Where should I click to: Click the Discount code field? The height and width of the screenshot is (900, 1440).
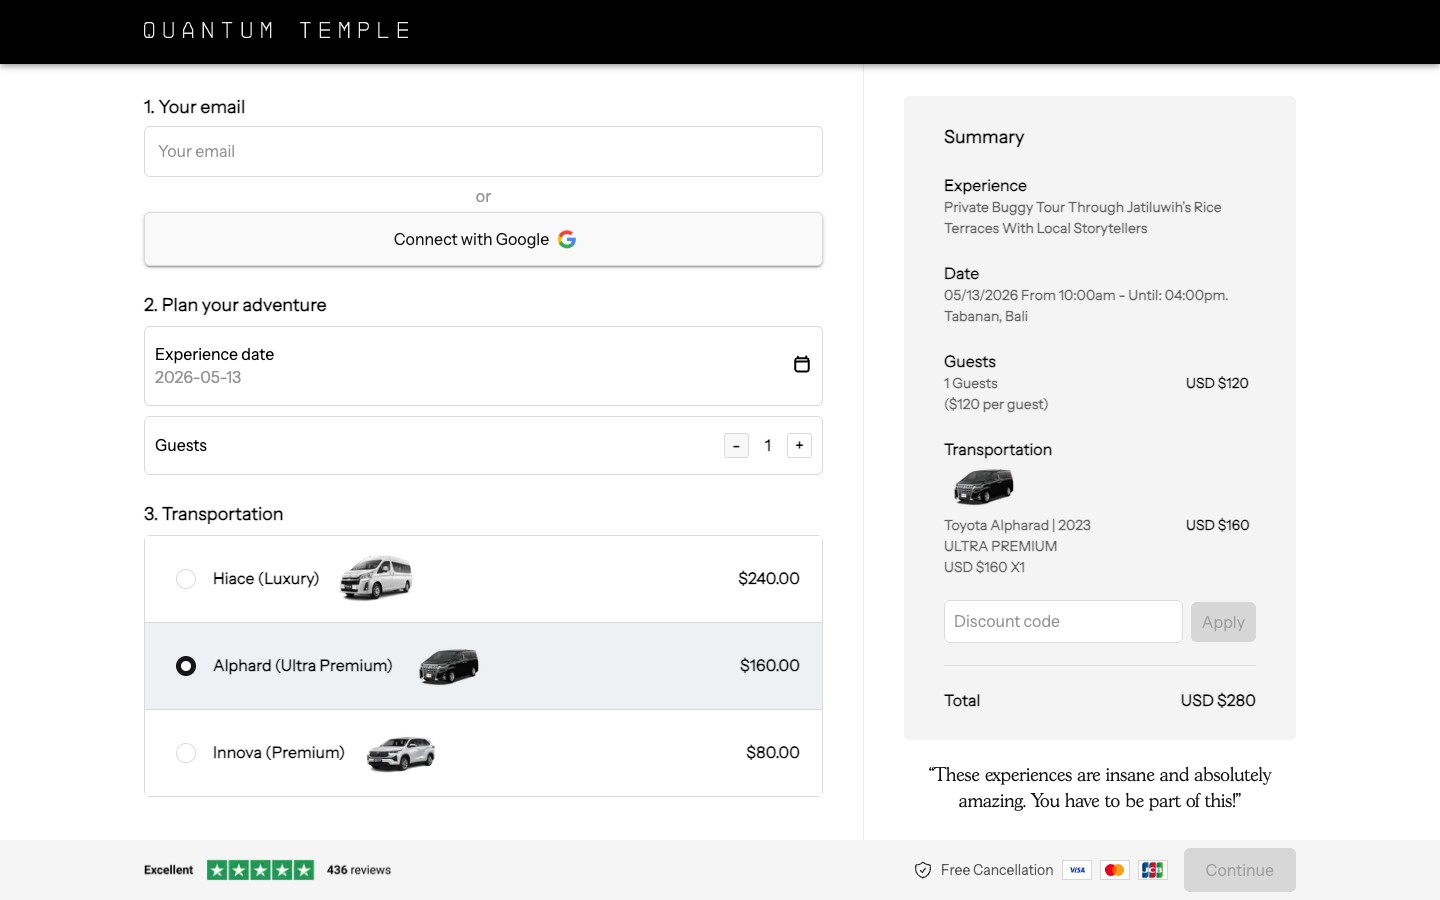click(x=1063, y=622)
